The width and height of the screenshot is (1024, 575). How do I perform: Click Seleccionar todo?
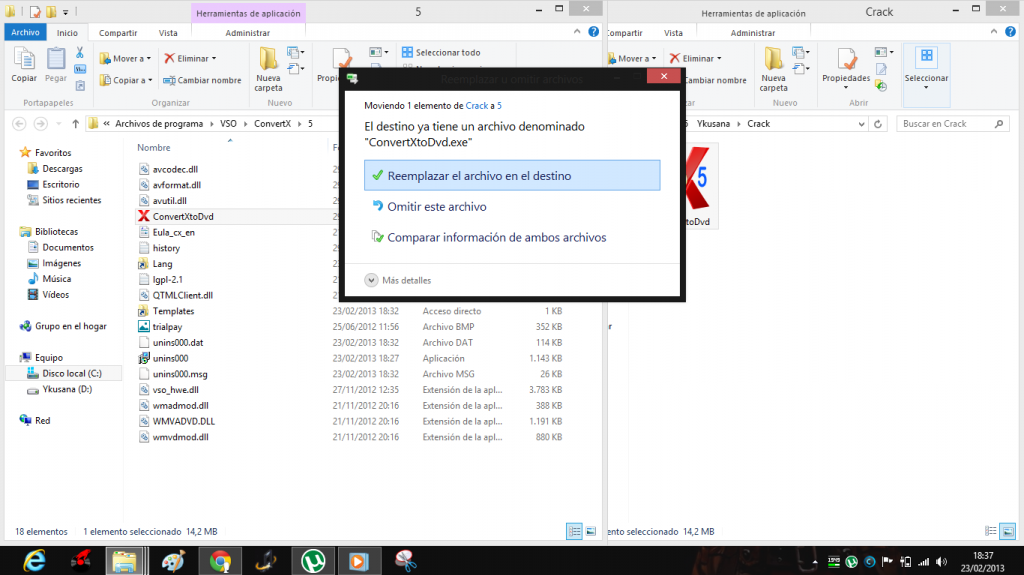click(x=441, y=52)
